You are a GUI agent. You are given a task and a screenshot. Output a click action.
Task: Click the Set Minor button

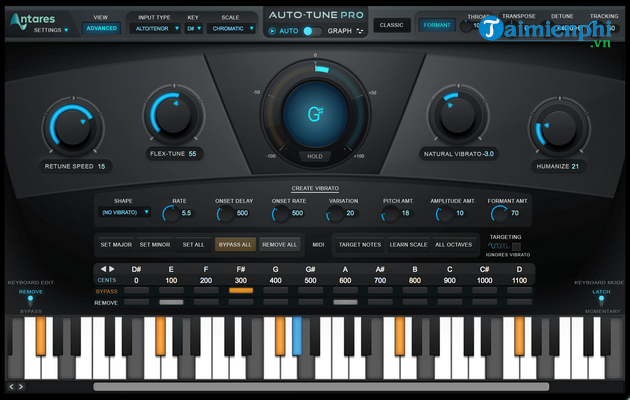click(x=155, y=245)
